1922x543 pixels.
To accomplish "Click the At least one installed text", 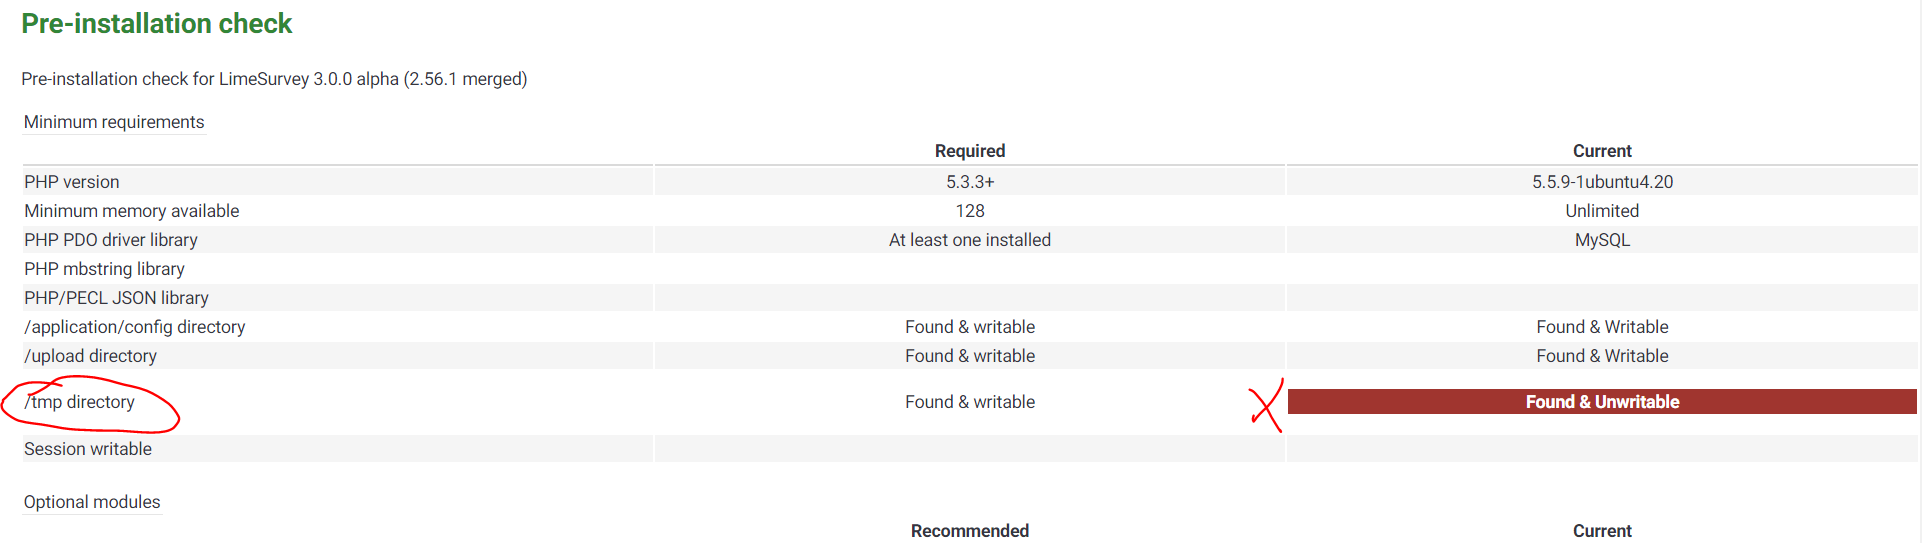I will tap(969, 240).
